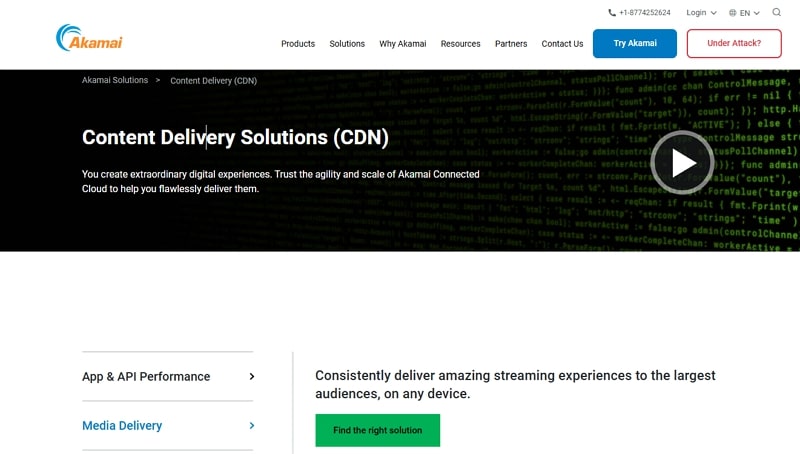The width and height of the screenshot is (800, 454).
Task: Go to Contact Us
Action: (x=562, y=44)
